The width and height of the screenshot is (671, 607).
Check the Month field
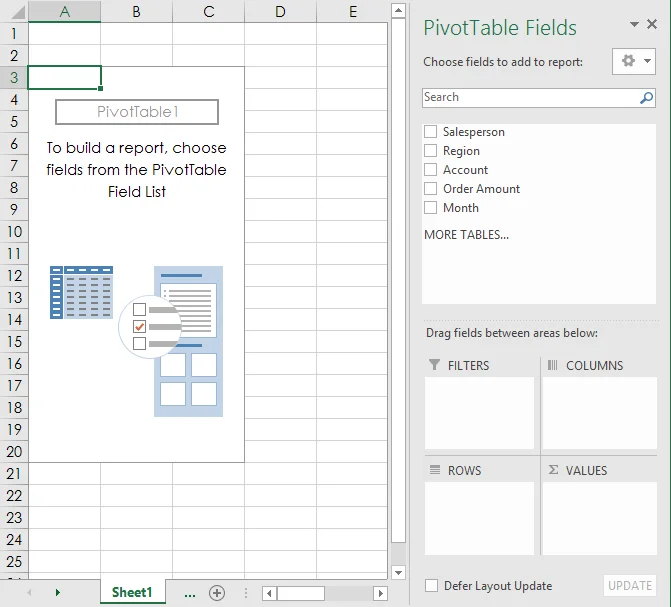click(431, 208)
